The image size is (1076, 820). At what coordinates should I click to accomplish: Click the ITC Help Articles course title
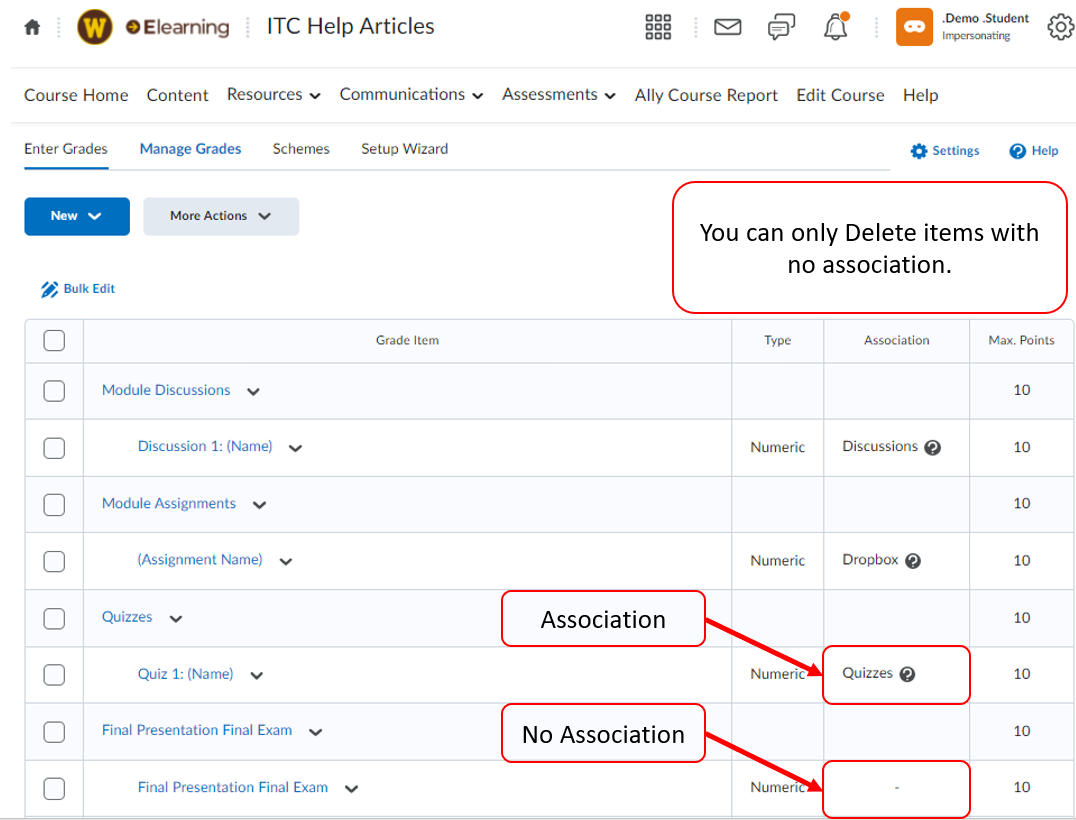[351, 26]
